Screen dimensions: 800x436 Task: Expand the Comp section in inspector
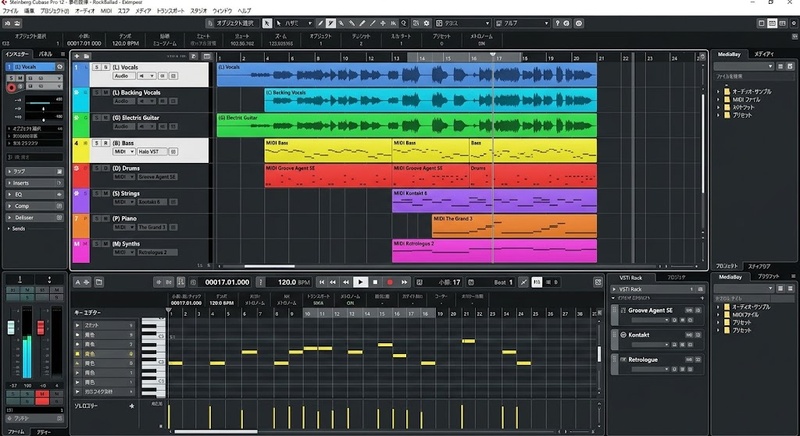[34, 206]
